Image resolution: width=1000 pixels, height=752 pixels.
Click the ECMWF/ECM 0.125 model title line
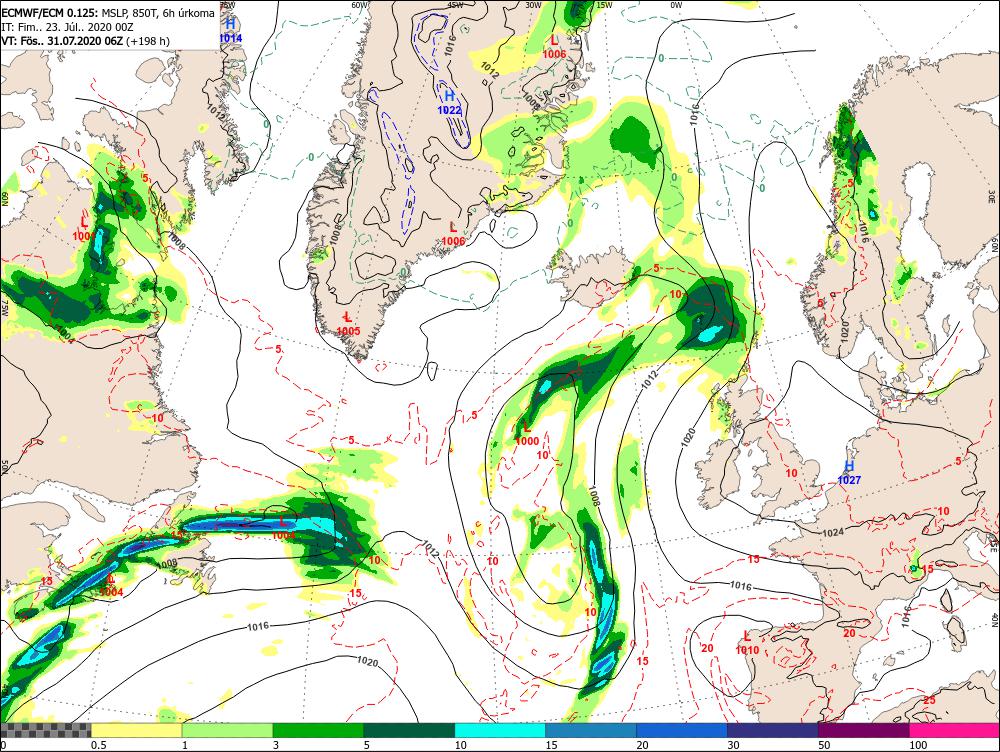pyautogui.click(x=108, y=13)
